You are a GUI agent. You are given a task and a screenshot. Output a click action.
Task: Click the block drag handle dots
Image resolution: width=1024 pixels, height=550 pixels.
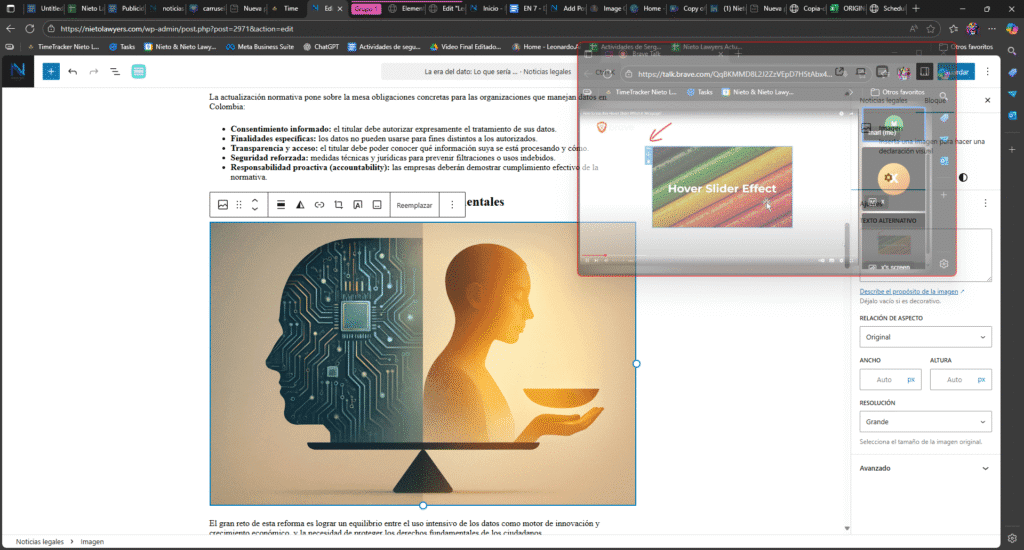[x=239, y=205]
